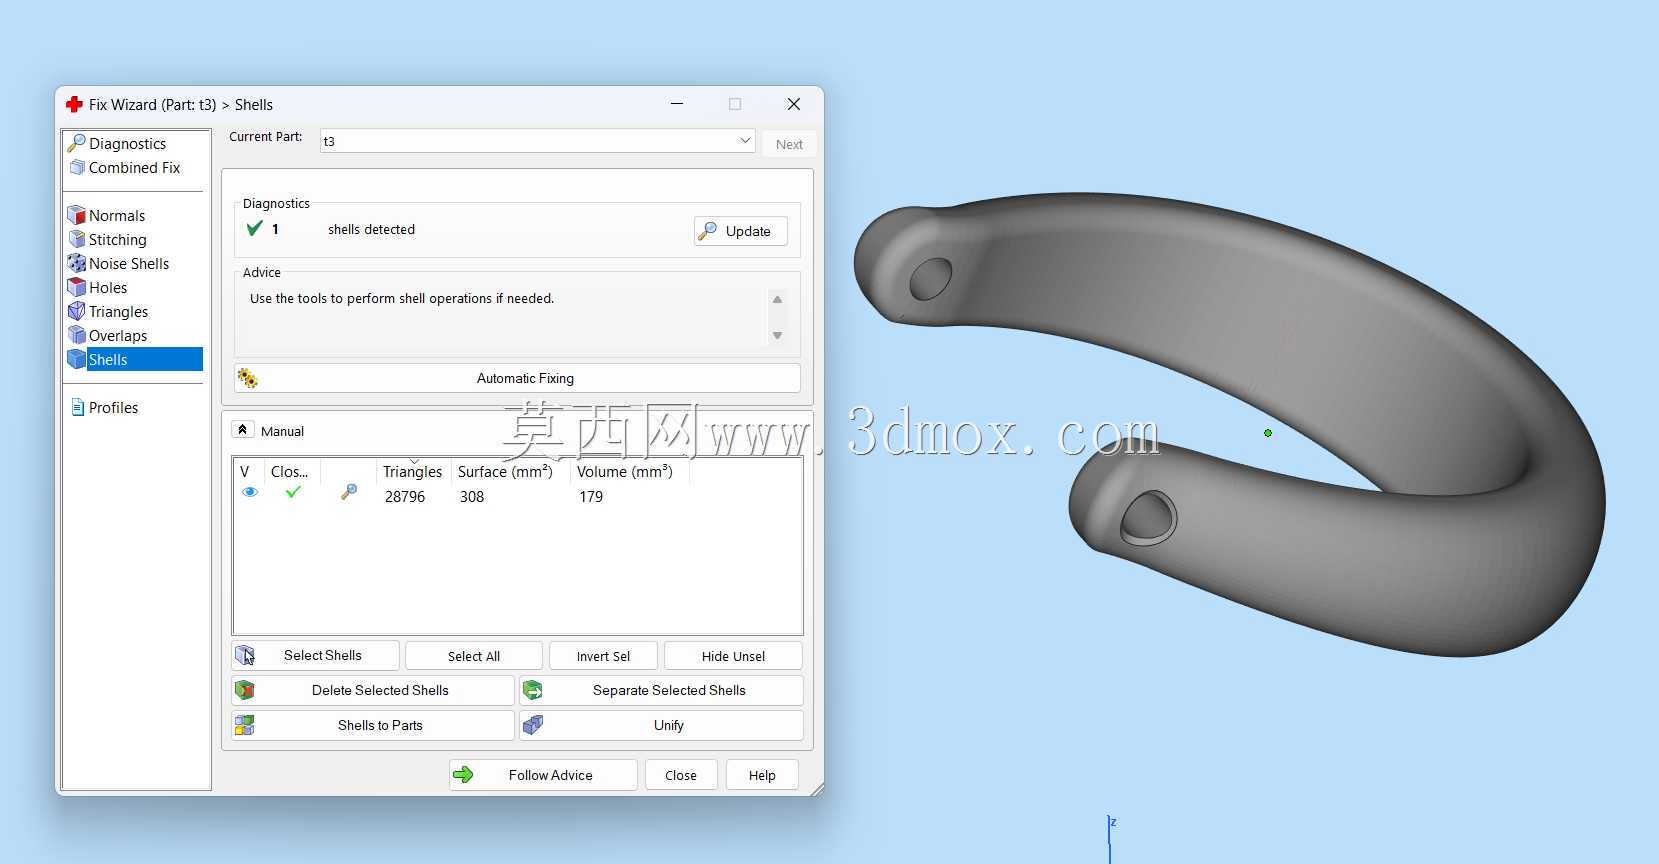Screen dimensions: 1659x864
Task: Click the Hide Unsel button
Action: click(733, 656)
